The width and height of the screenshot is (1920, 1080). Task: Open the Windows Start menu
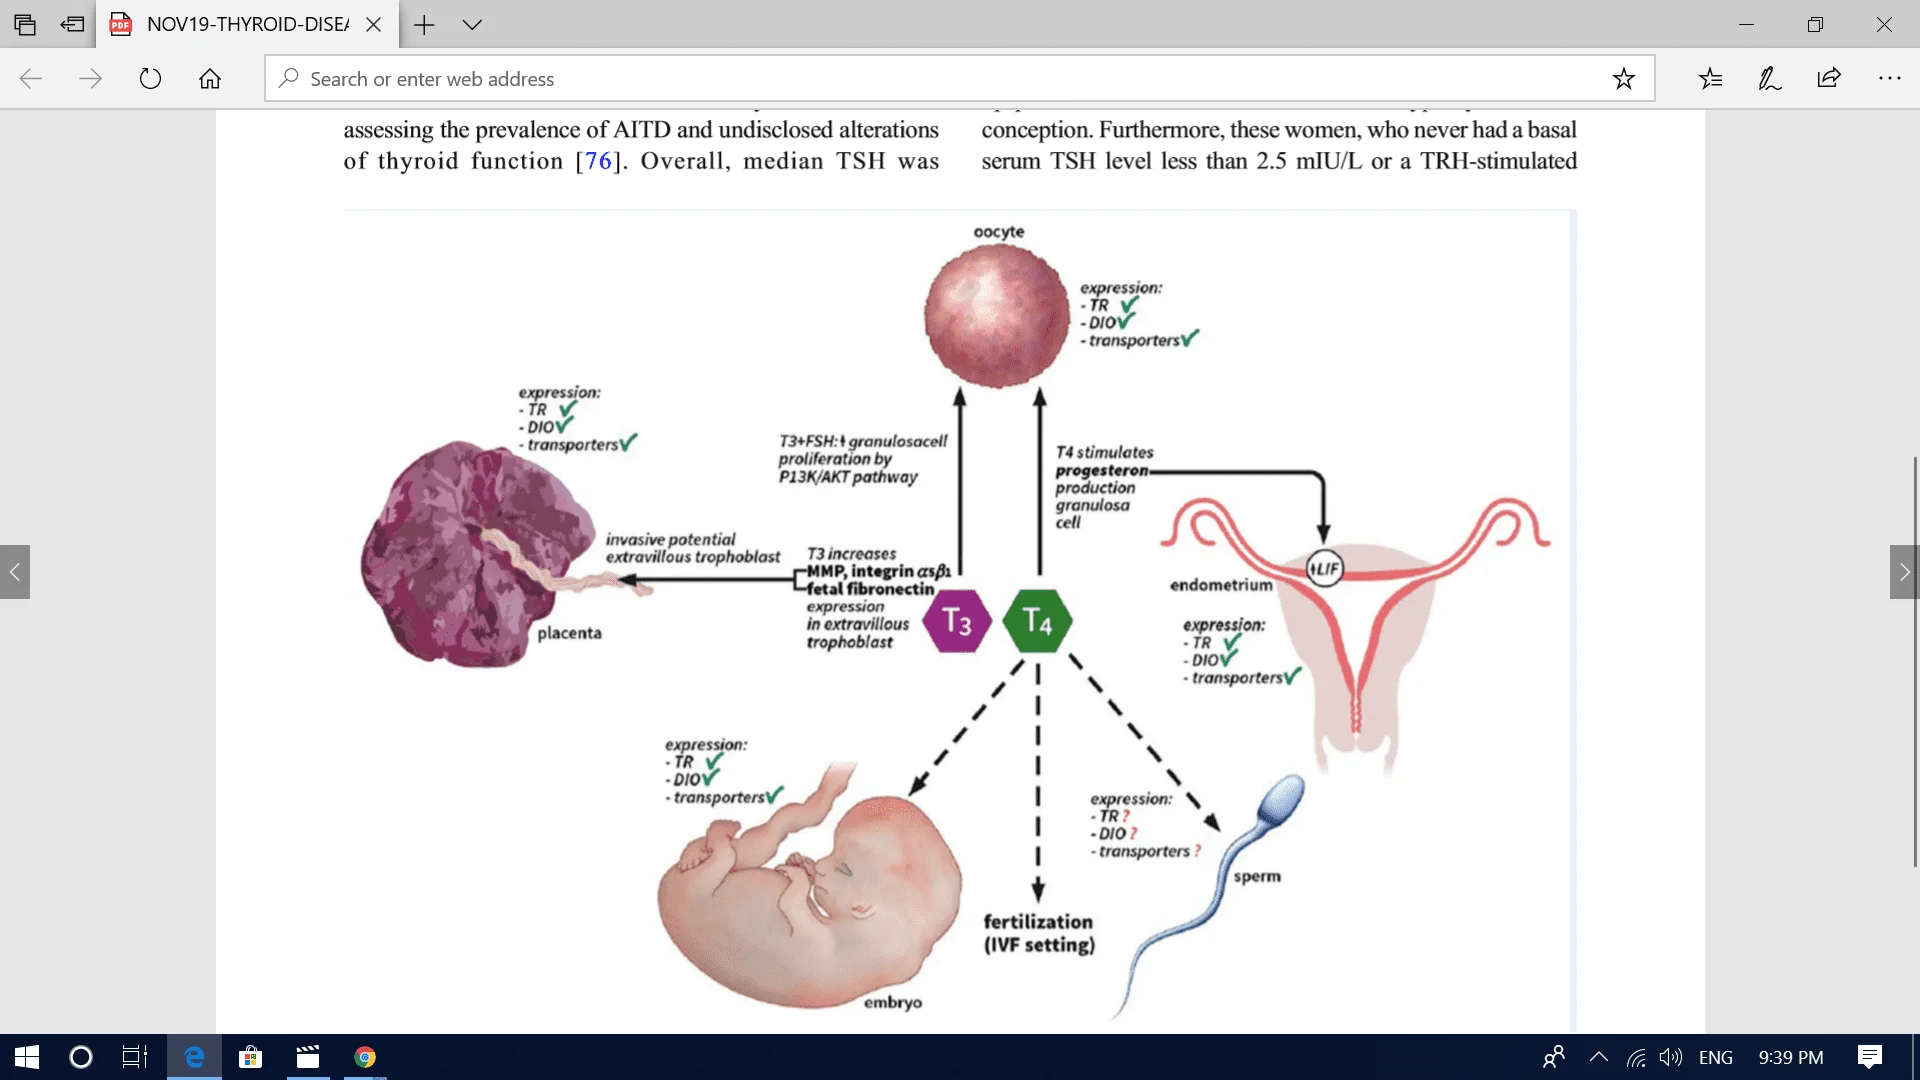coord(27,1057)
